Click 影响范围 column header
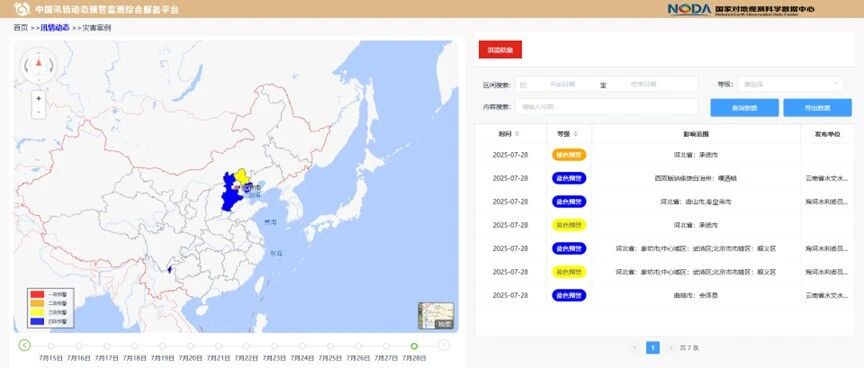The width and height of the screenshot is (864, 368). point(696,134)
